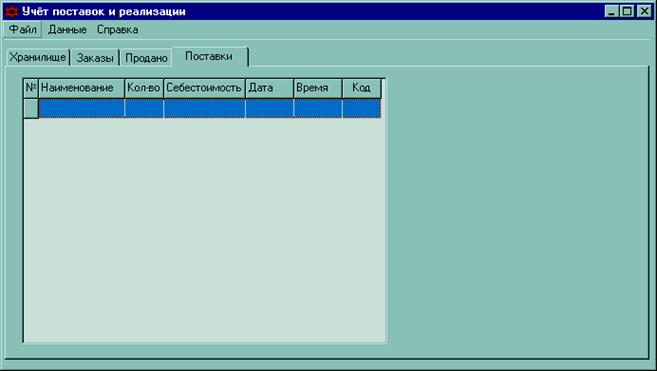This screenshot has height=371, width=657.
Task: Click the № column header
Action: pyautogui.click(x=31, y=88)
